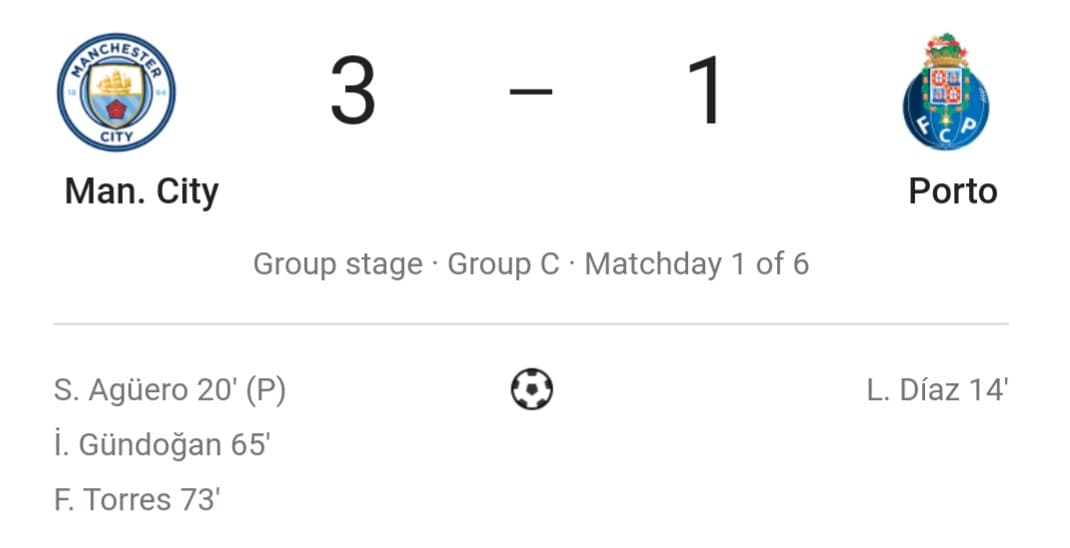The height and width of the screenshot is (548, 1070).
Task: Click the FCP letters on Porto badge
Action: click(946, 130)
